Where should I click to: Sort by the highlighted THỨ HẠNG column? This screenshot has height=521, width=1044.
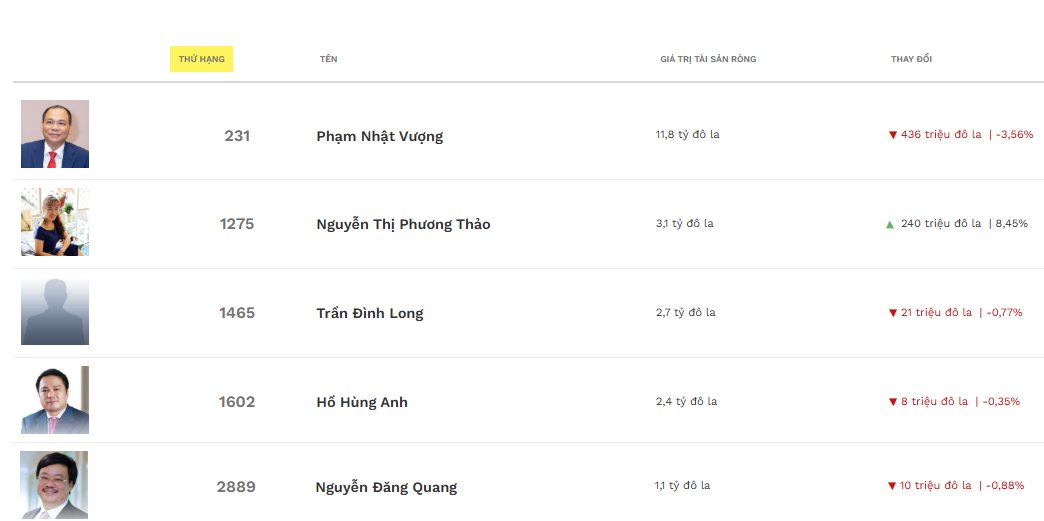point(201,60)
